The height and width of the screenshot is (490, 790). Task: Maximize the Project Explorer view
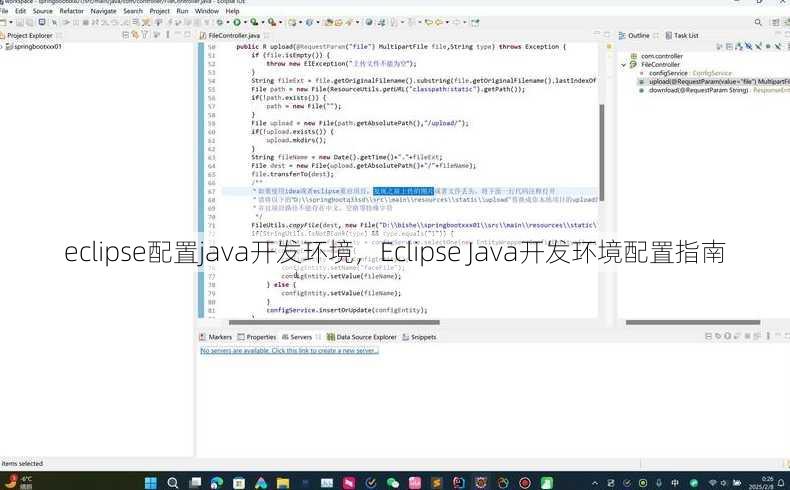pos(187,34)
